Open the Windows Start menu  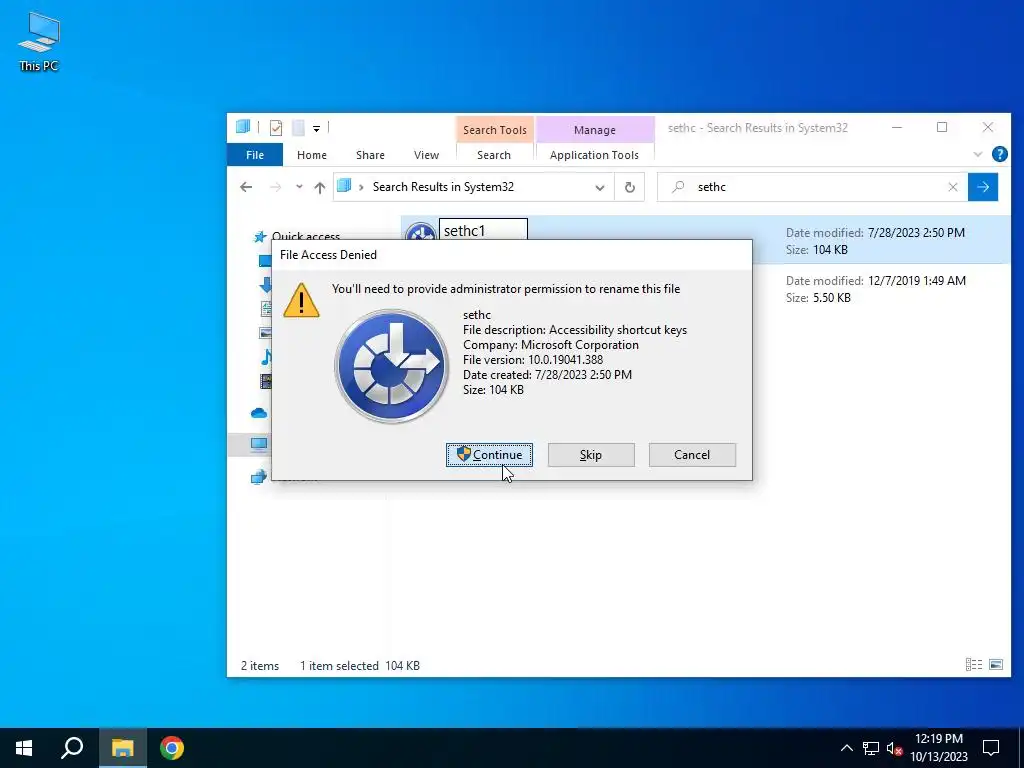pos(24,748)
